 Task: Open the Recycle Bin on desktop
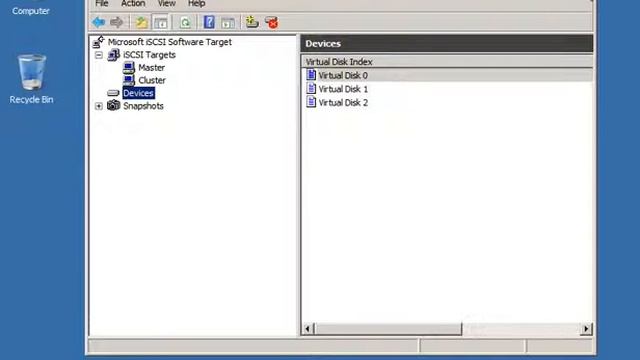[x=31, y=72]
